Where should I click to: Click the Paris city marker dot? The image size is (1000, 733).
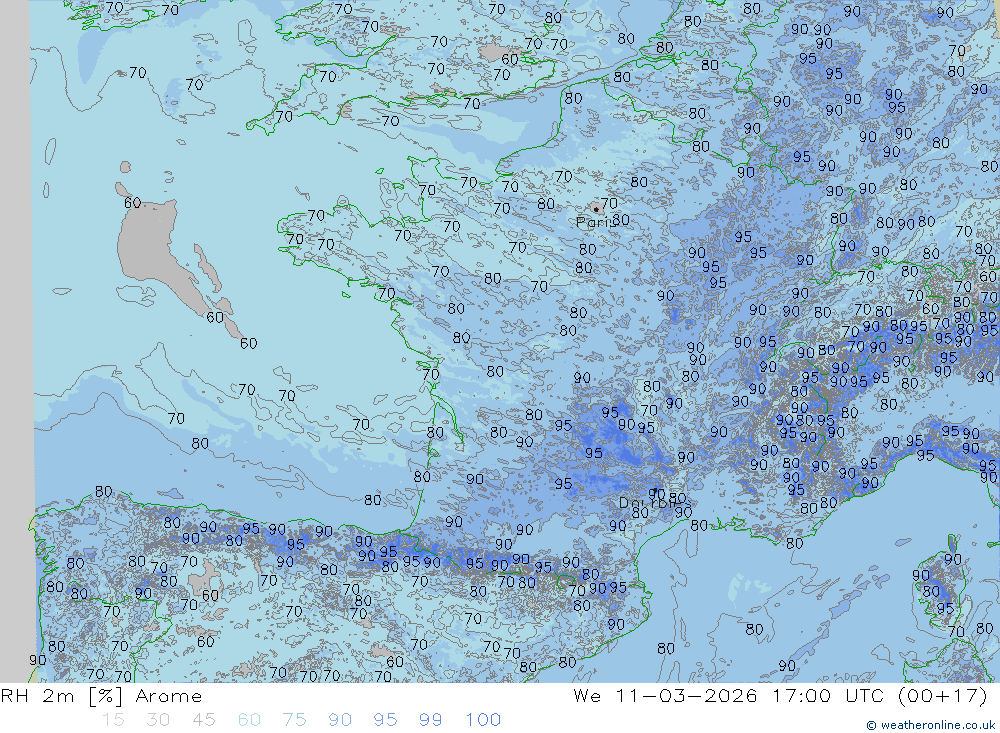point(596,209)
